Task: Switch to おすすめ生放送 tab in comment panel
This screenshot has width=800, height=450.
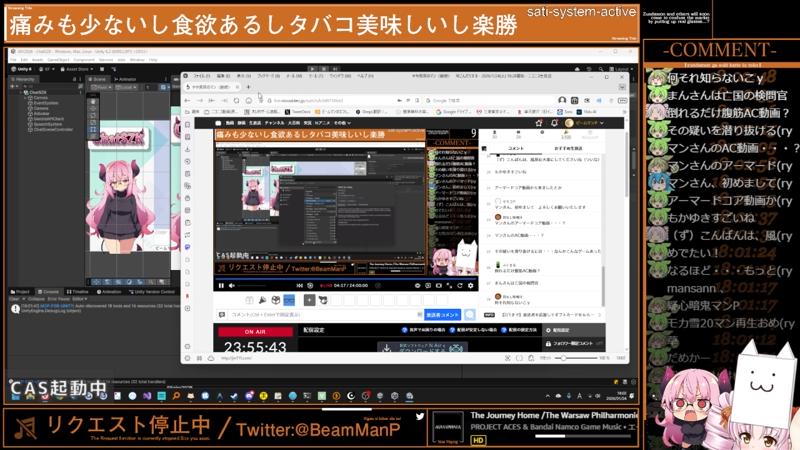Action: click(568, 148)
